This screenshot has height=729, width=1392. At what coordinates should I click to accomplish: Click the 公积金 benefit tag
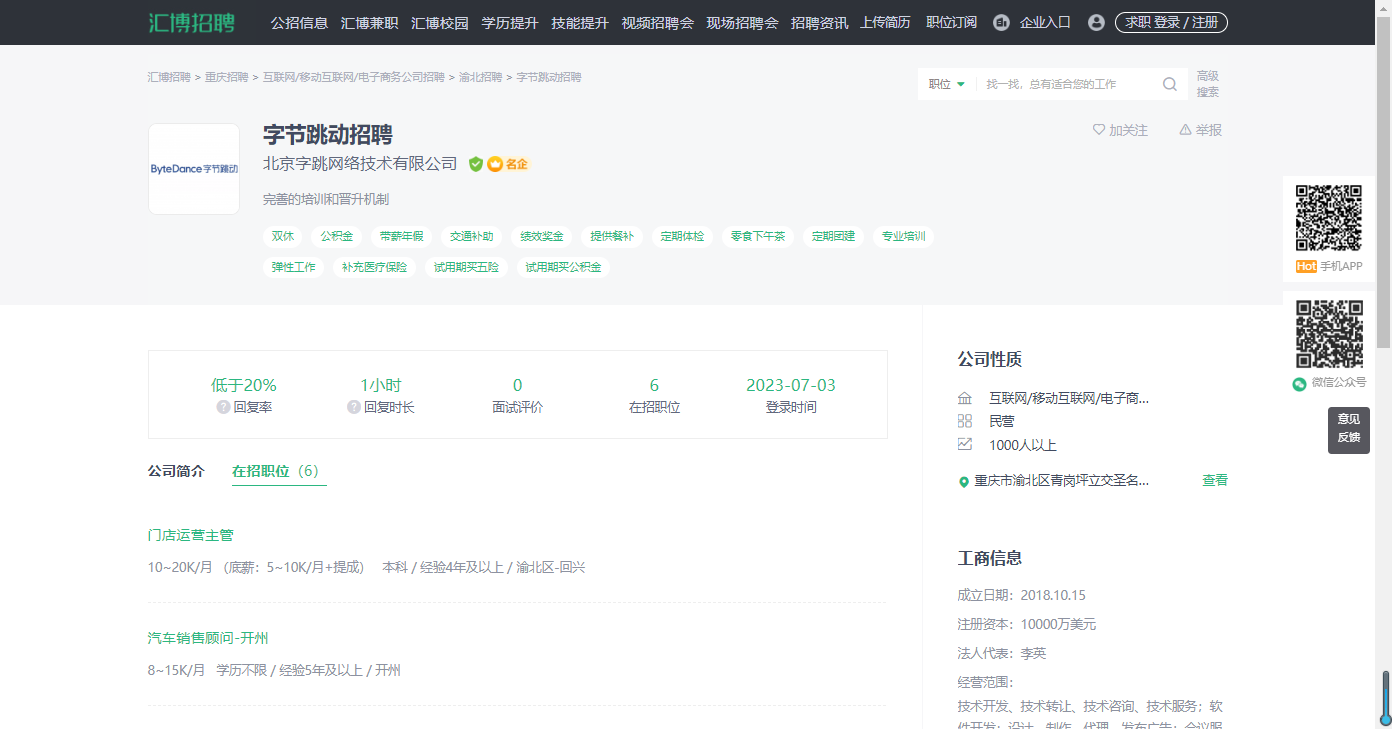337,237
